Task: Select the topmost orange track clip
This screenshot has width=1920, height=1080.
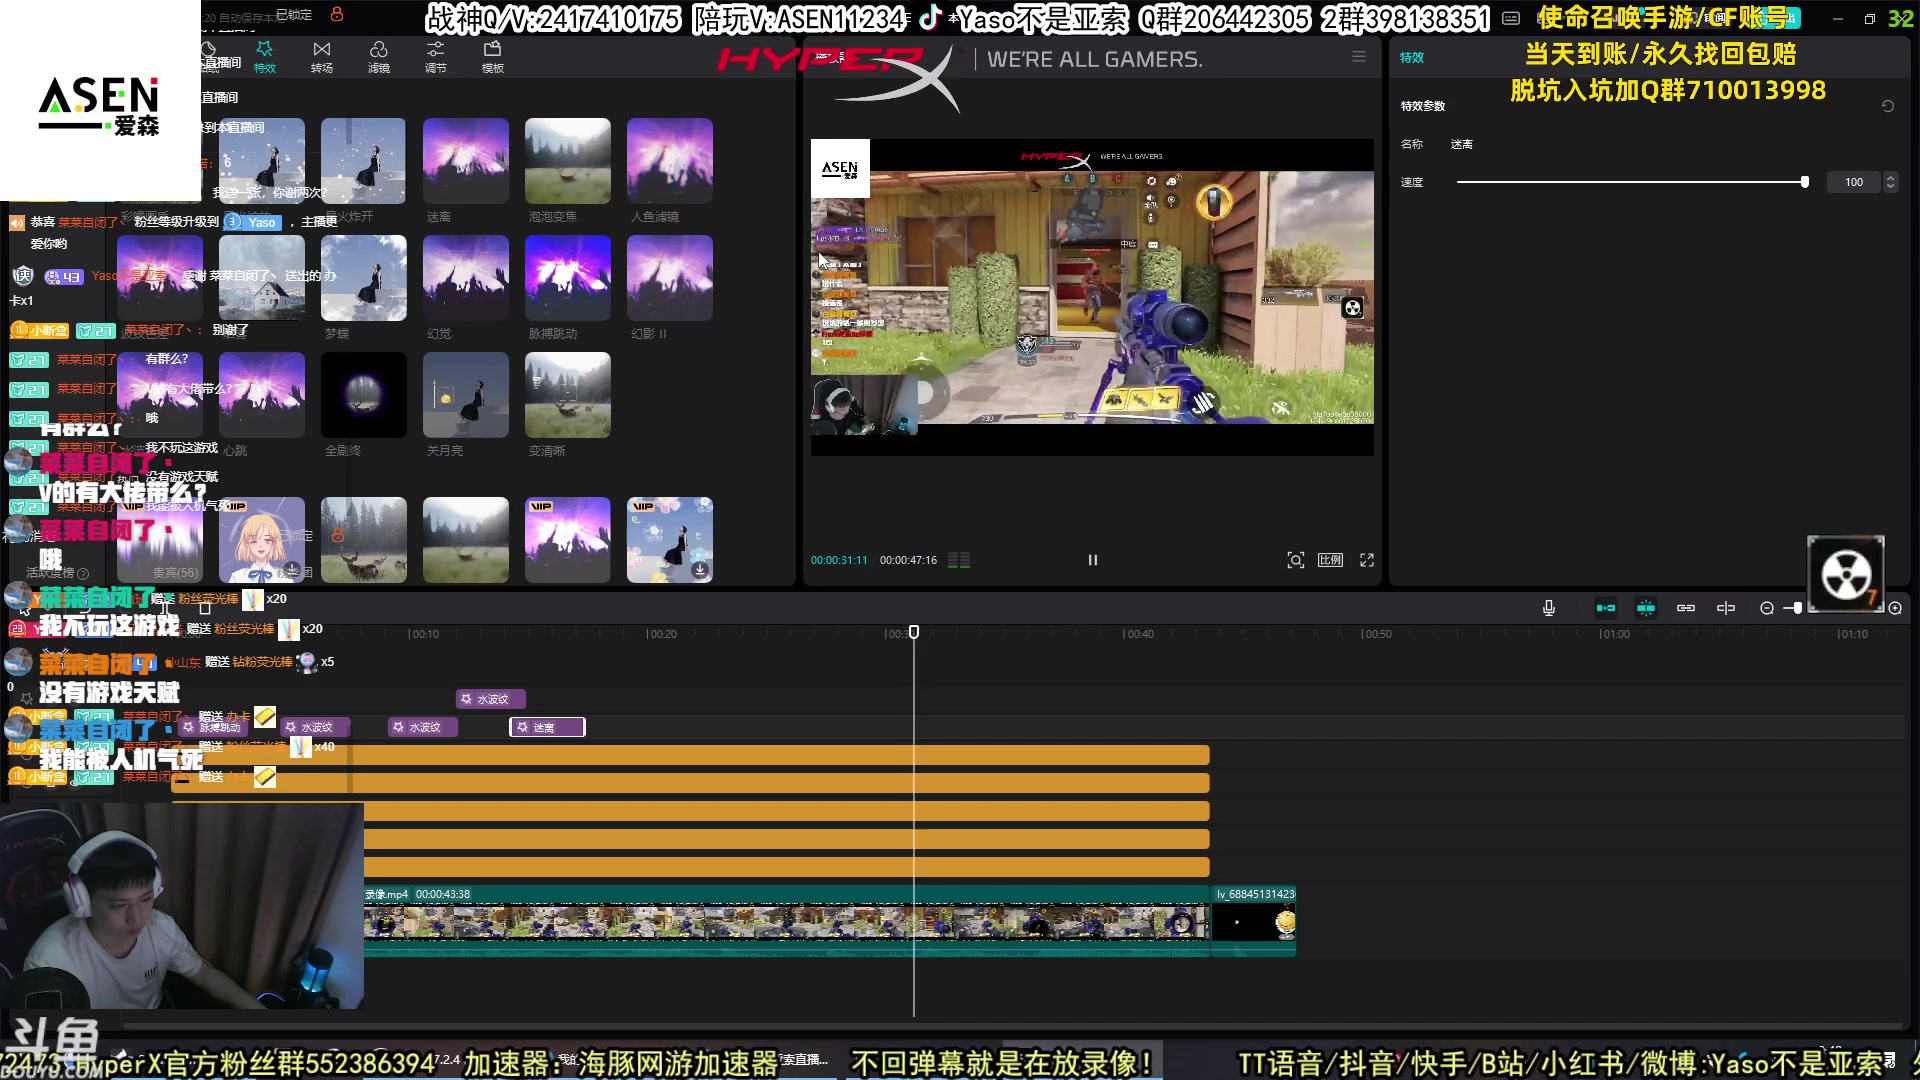Action: tap(690, 755)
